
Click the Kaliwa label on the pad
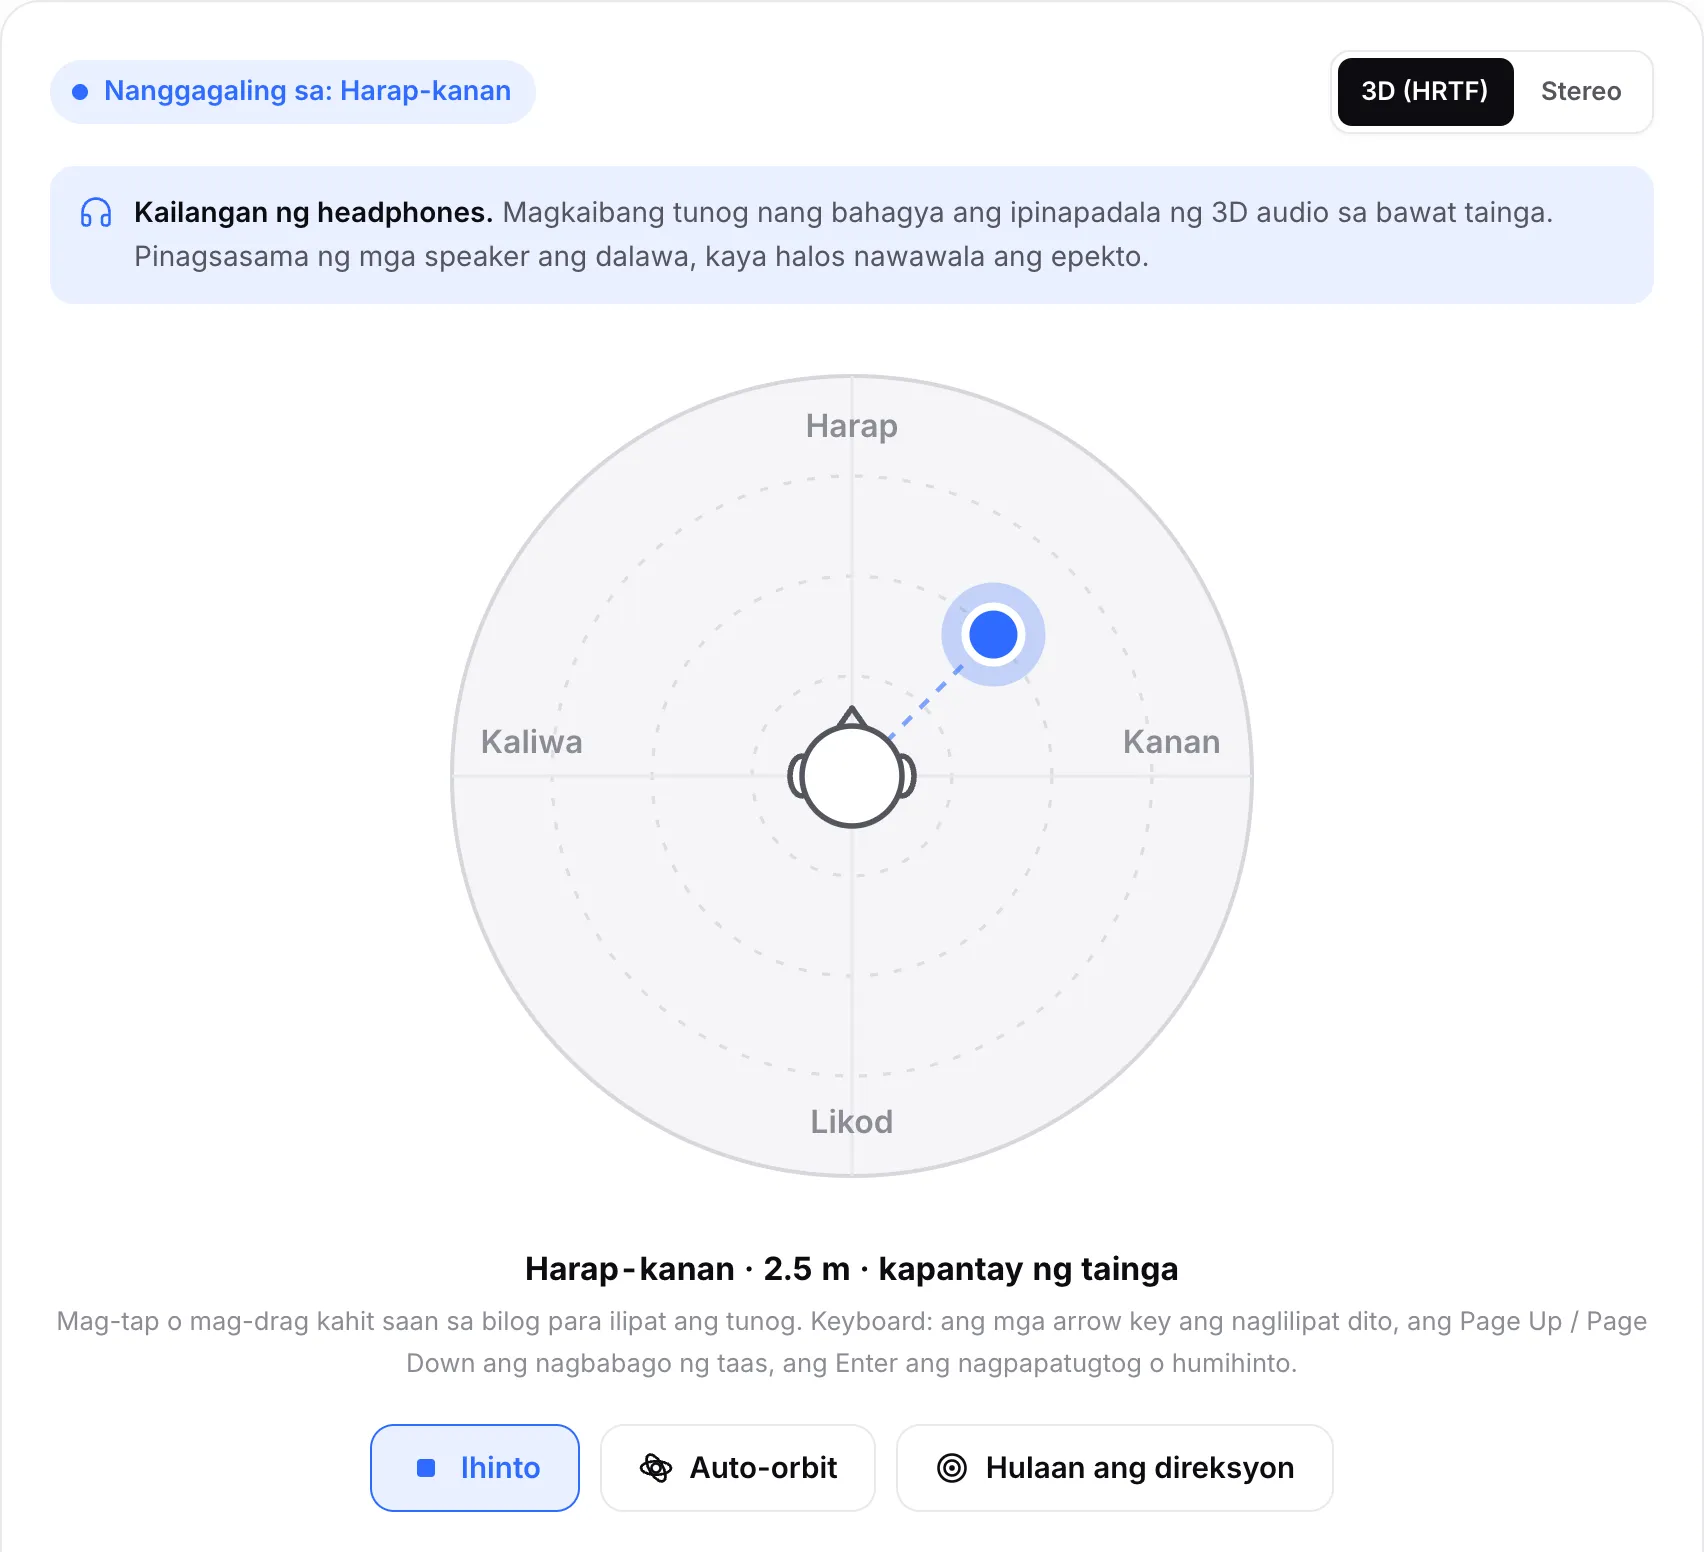tap(531, 742)
